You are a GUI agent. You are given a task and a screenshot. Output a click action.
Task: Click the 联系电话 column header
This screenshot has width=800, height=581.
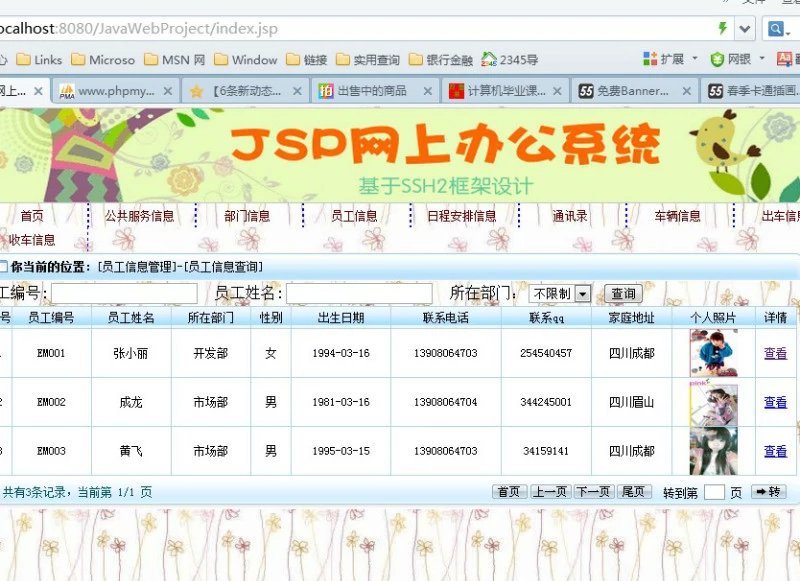pos(445,317)
